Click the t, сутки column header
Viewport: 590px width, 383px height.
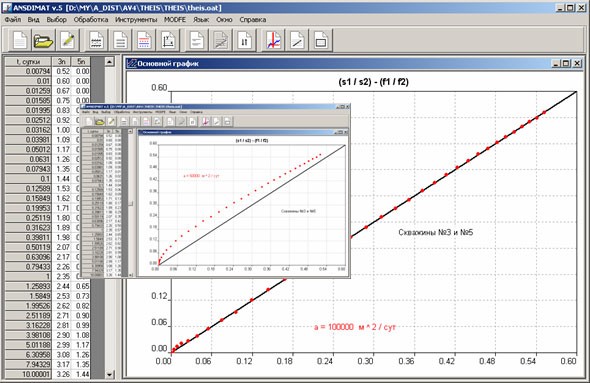tap(28, 61)
